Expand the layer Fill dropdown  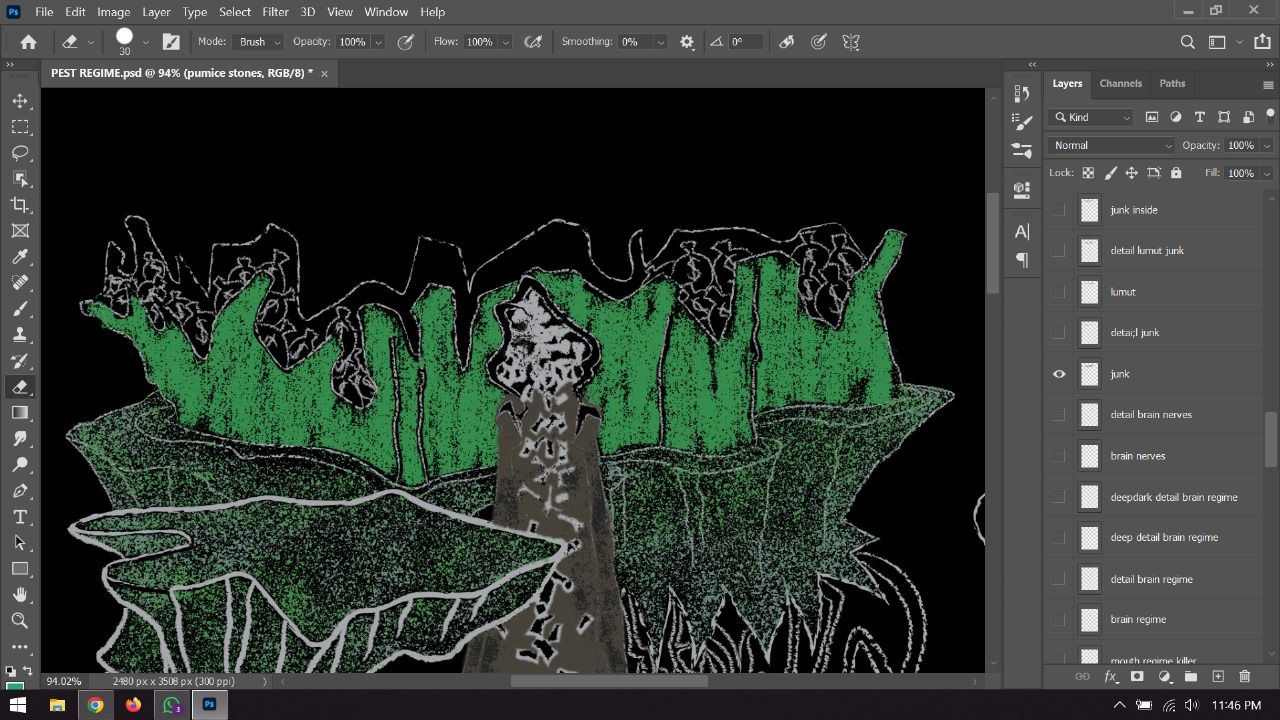pyautogui.click(x=1267, y=173)
